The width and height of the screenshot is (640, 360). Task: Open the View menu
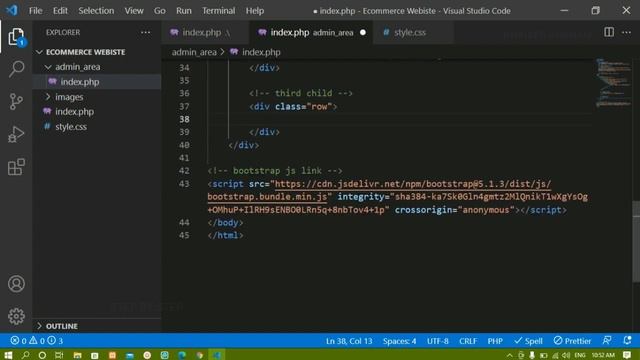pyautogui.click(x=134, y=11)
